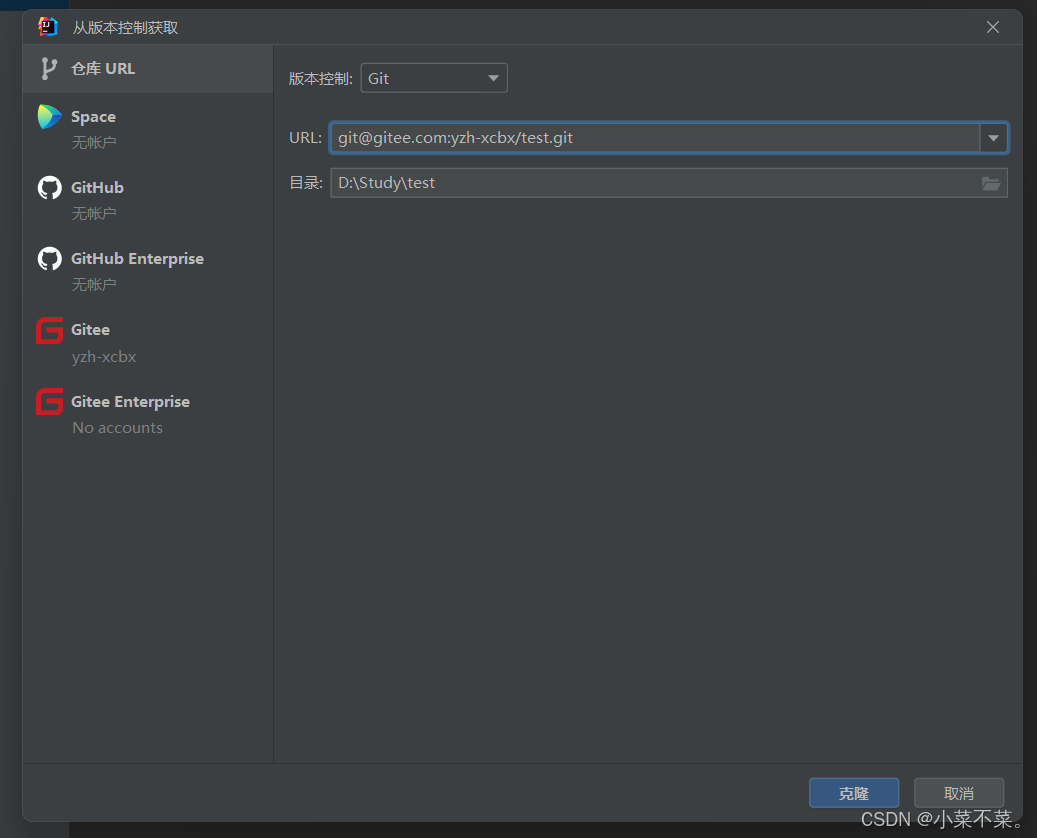Click the No accounts text

tap(117, 428)
